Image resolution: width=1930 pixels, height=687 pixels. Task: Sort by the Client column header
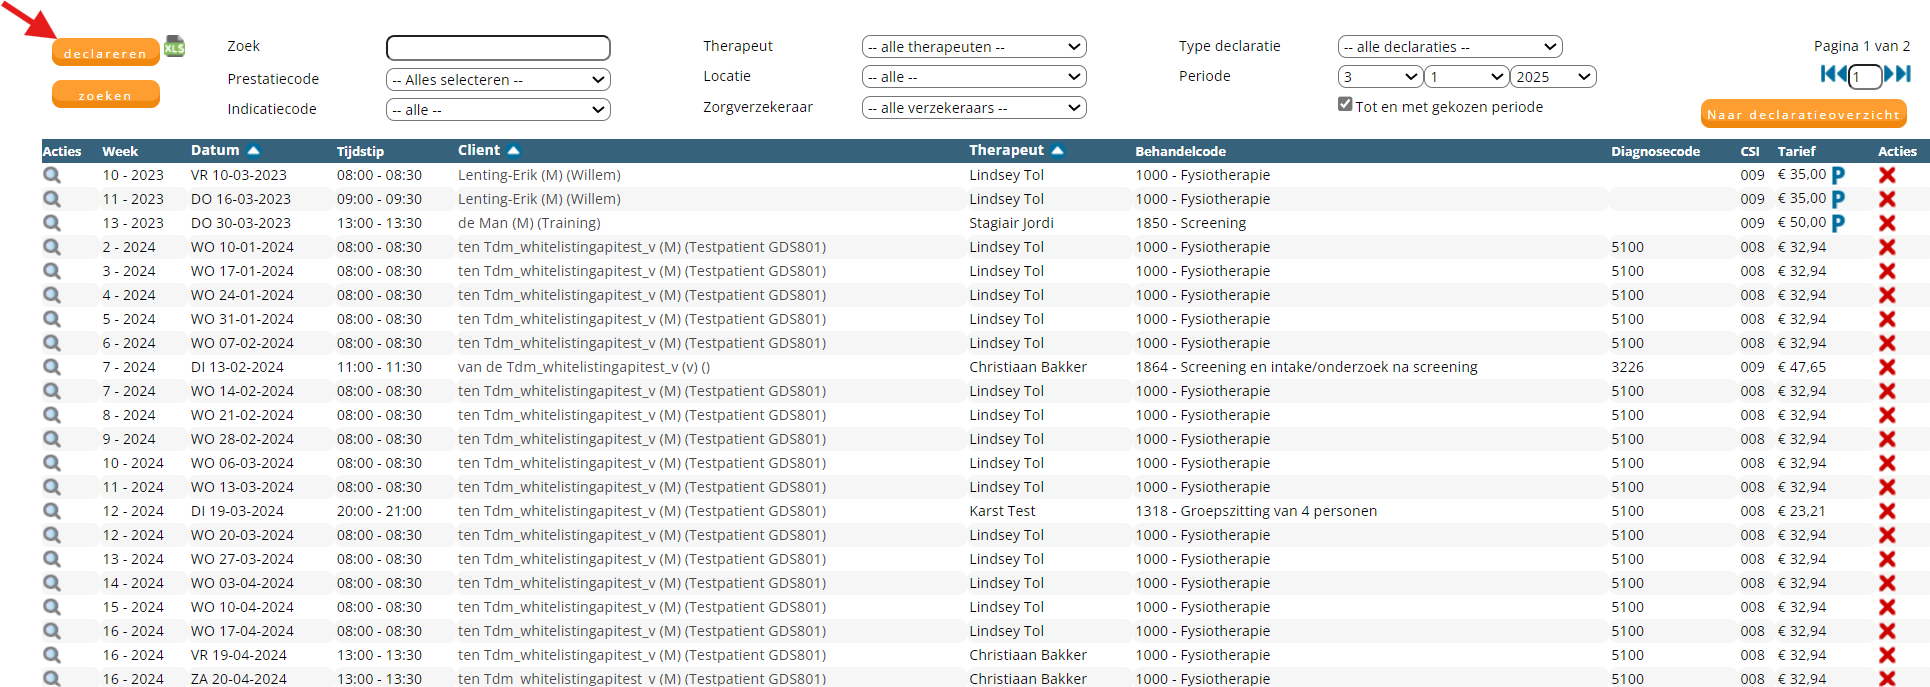[x=480, y=150]
